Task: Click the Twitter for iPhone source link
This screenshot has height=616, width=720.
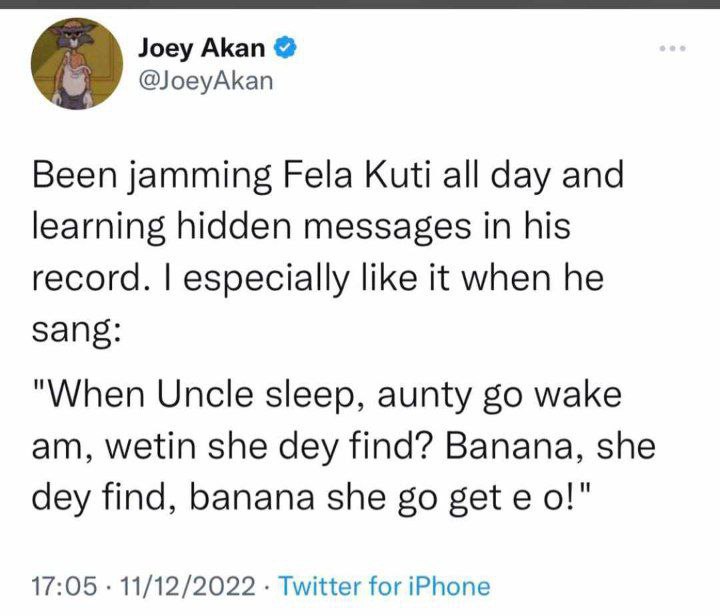Action: tap(385, 586)
